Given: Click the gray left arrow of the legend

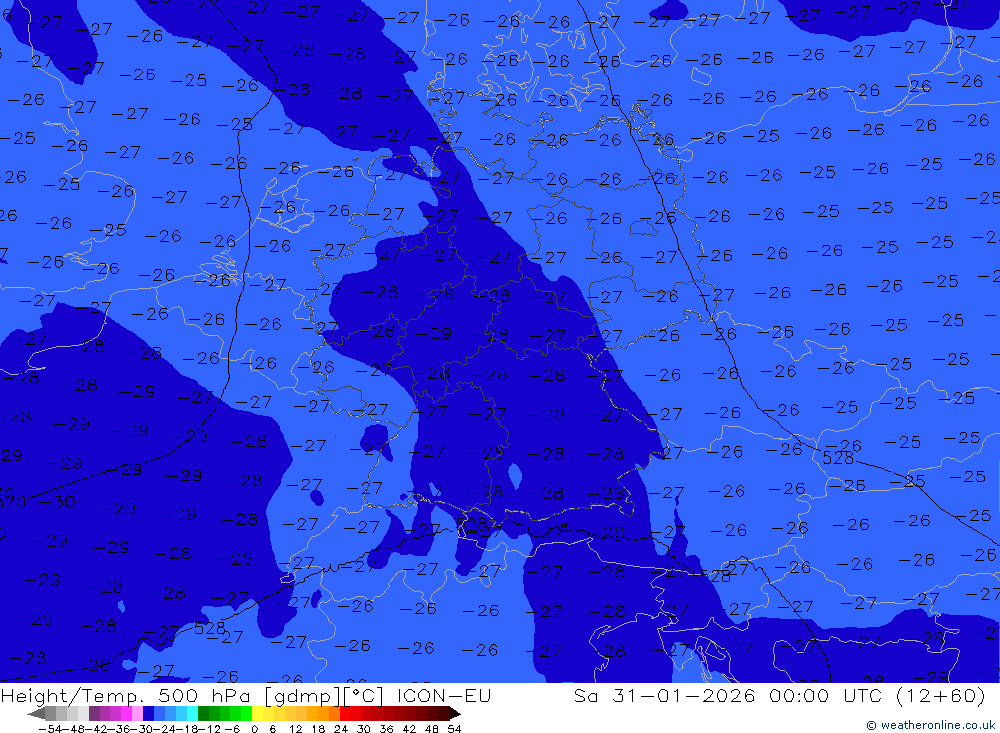Looking at the screenshot, I should click(x=36, y=714).
